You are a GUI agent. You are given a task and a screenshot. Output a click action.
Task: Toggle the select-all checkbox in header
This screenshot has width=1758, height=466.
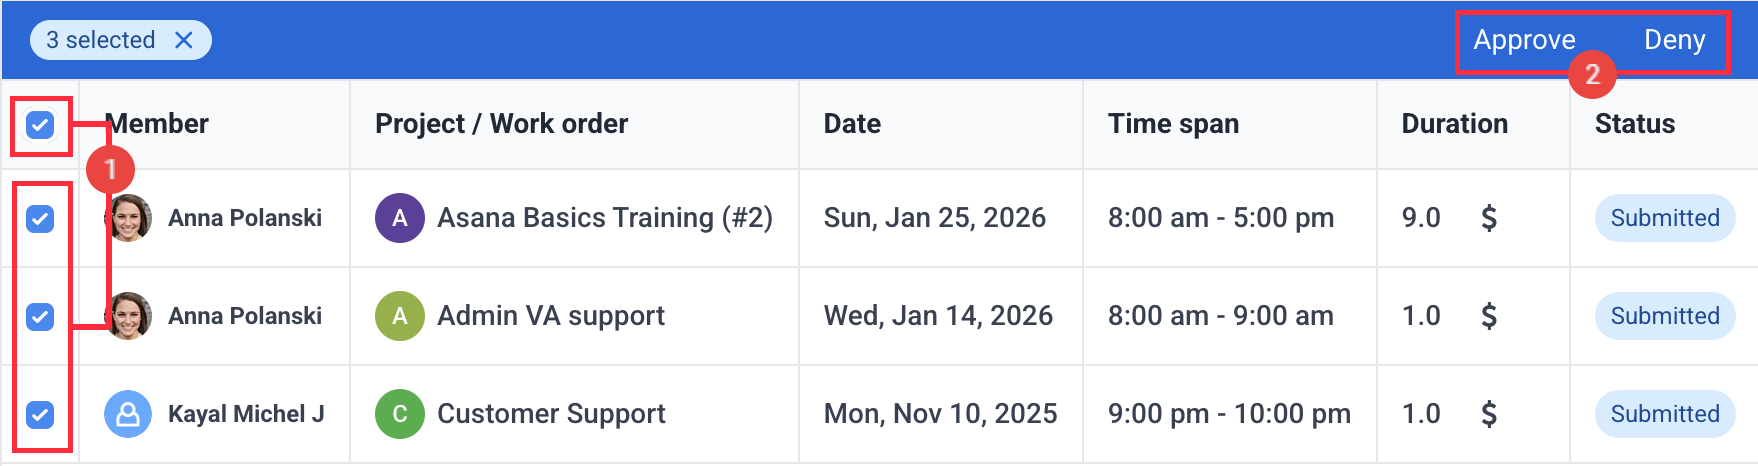40,125
